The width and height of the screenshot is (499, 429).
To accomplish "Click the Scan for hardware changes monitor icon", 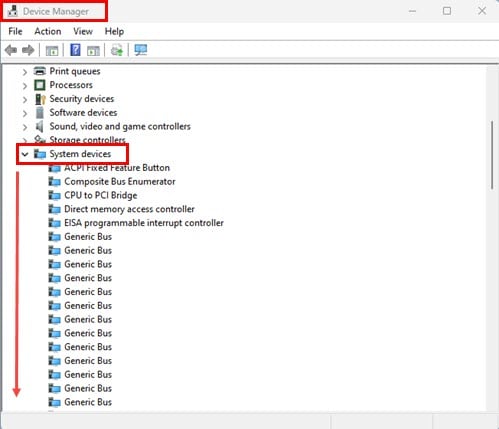I will coord(141,50).
